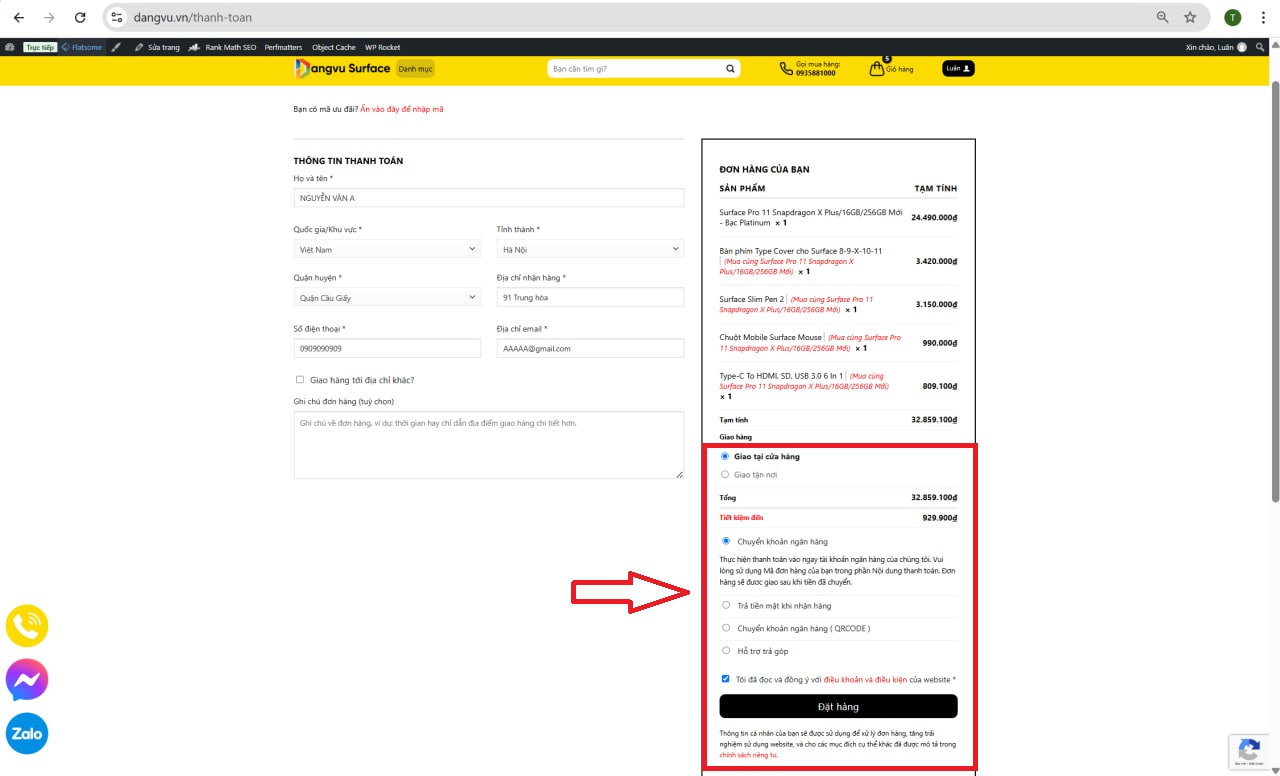Choose 'Trả tiền mặt khi nhận hàng' payment
1280x776 pixels.
click(x=726, y=605)
